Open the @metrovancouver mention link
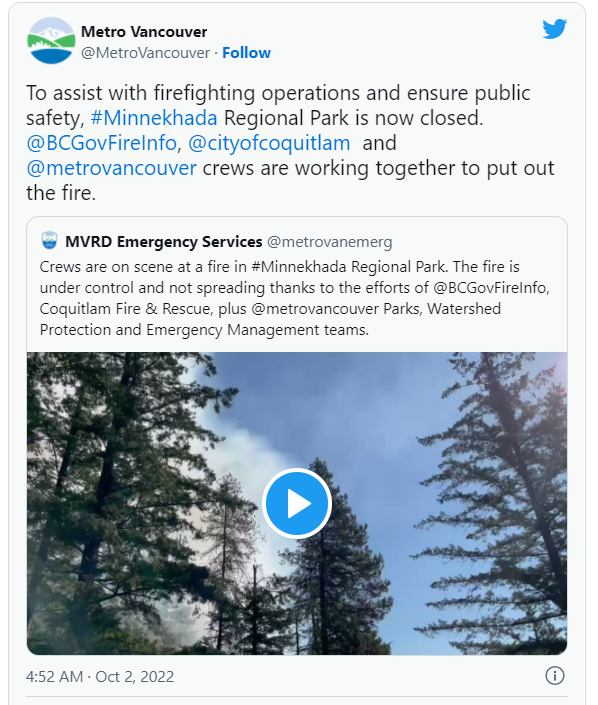598x705 pixels. click(x=111, y=168)
